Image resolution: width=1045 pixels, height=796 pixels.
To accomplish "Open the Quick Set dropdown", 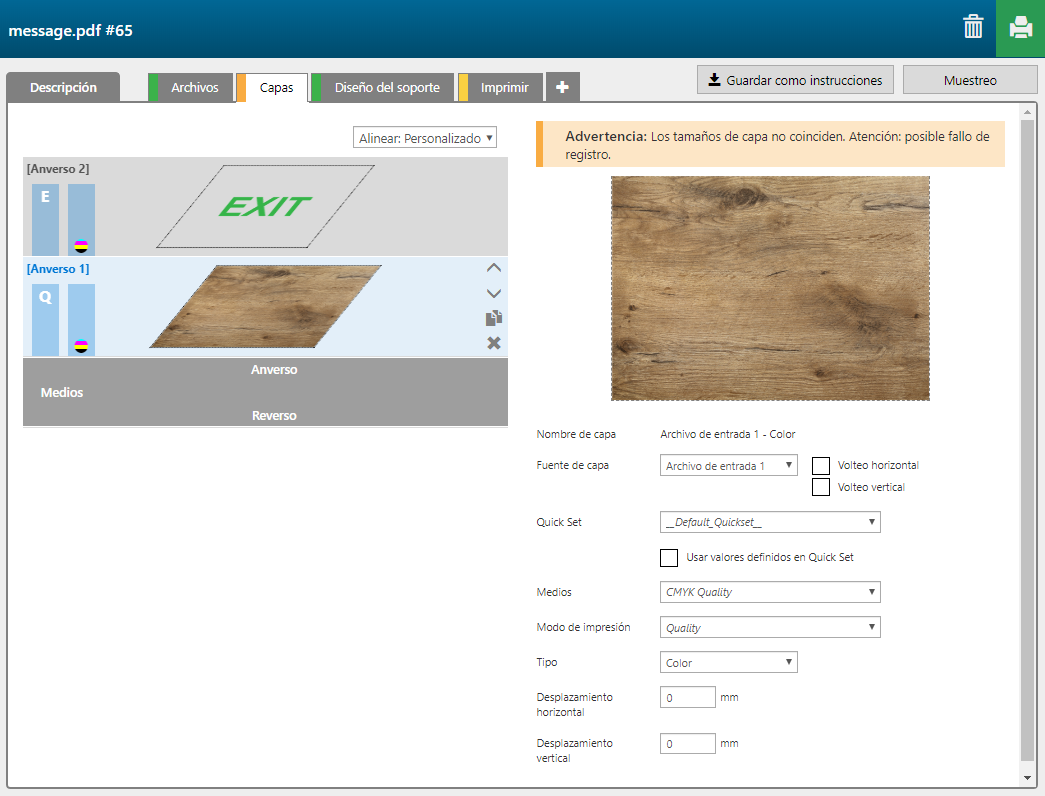I will [x=770, y=522].
